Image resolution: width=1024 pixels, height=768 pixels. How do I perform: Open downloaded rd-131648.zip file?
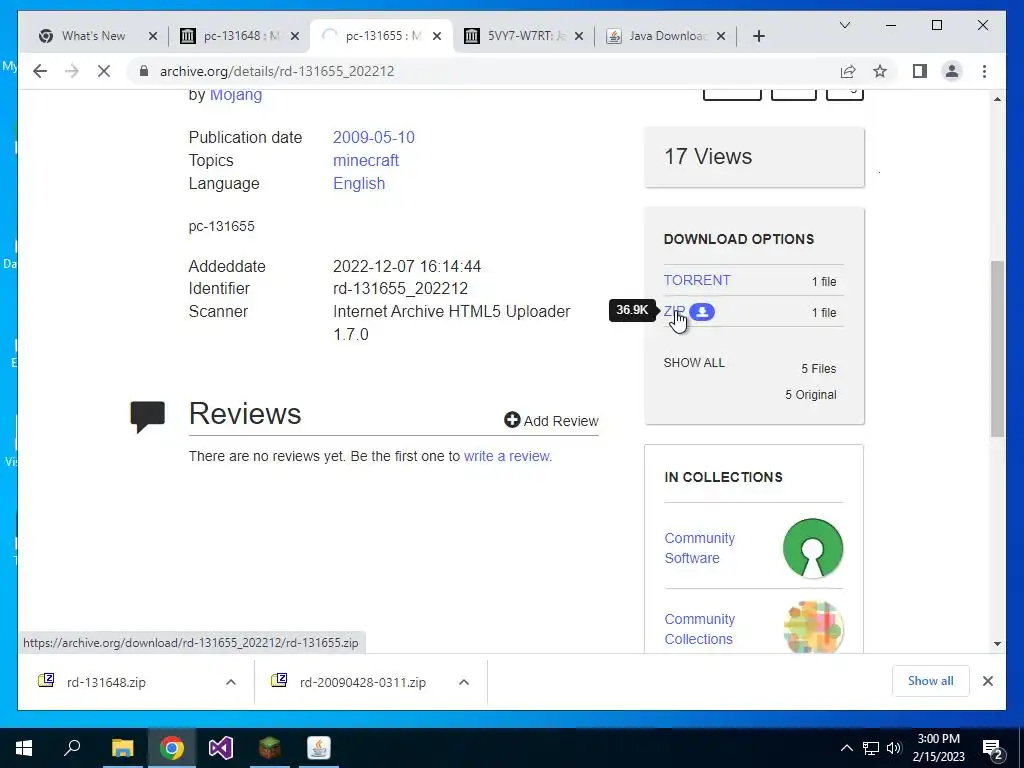(106, 682)
